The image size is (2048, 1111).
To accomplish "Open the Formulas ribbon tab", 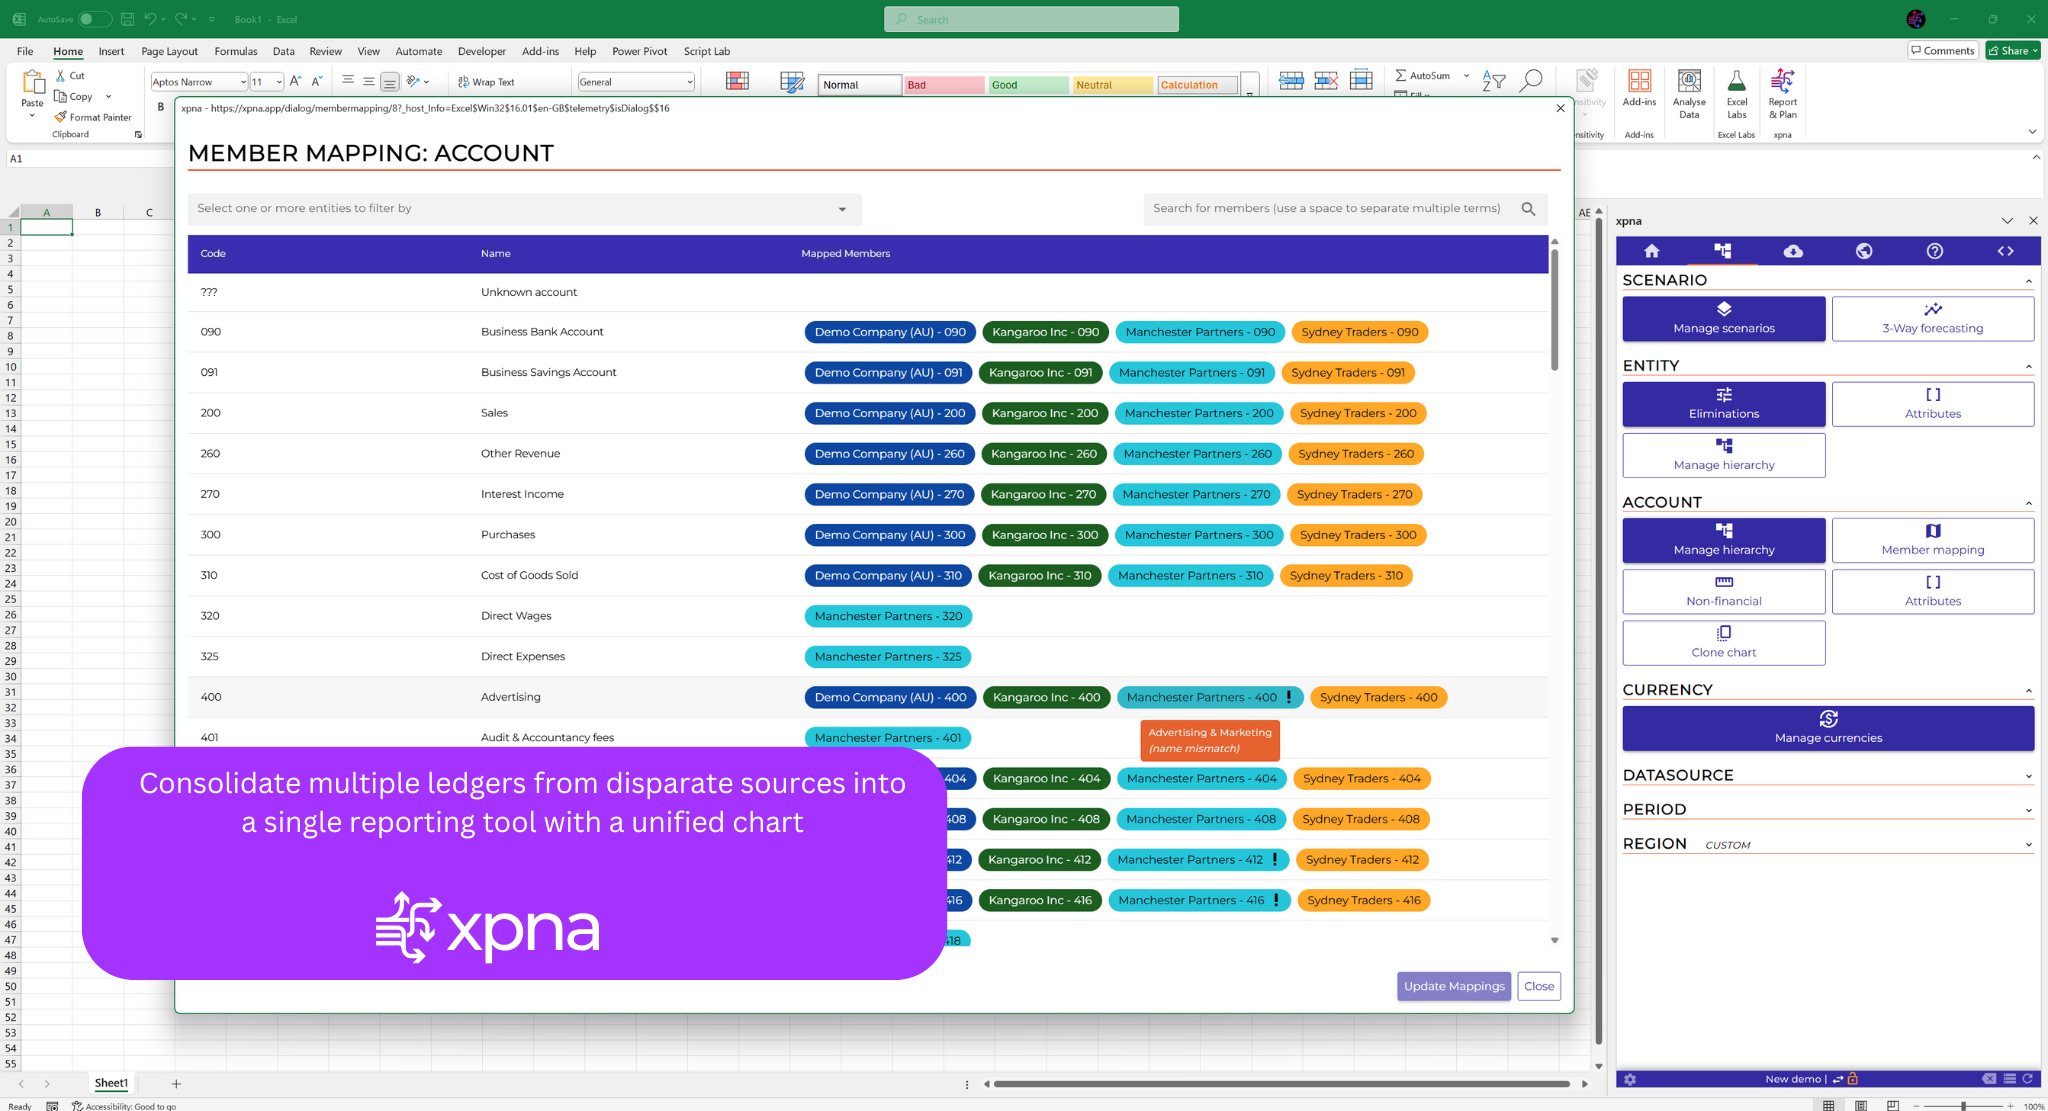I will [x=235, y=51].
